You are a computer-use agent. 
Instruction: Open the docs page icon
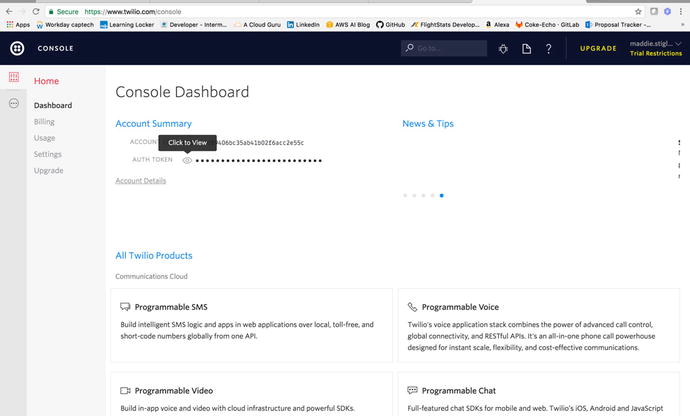point(526,48)
